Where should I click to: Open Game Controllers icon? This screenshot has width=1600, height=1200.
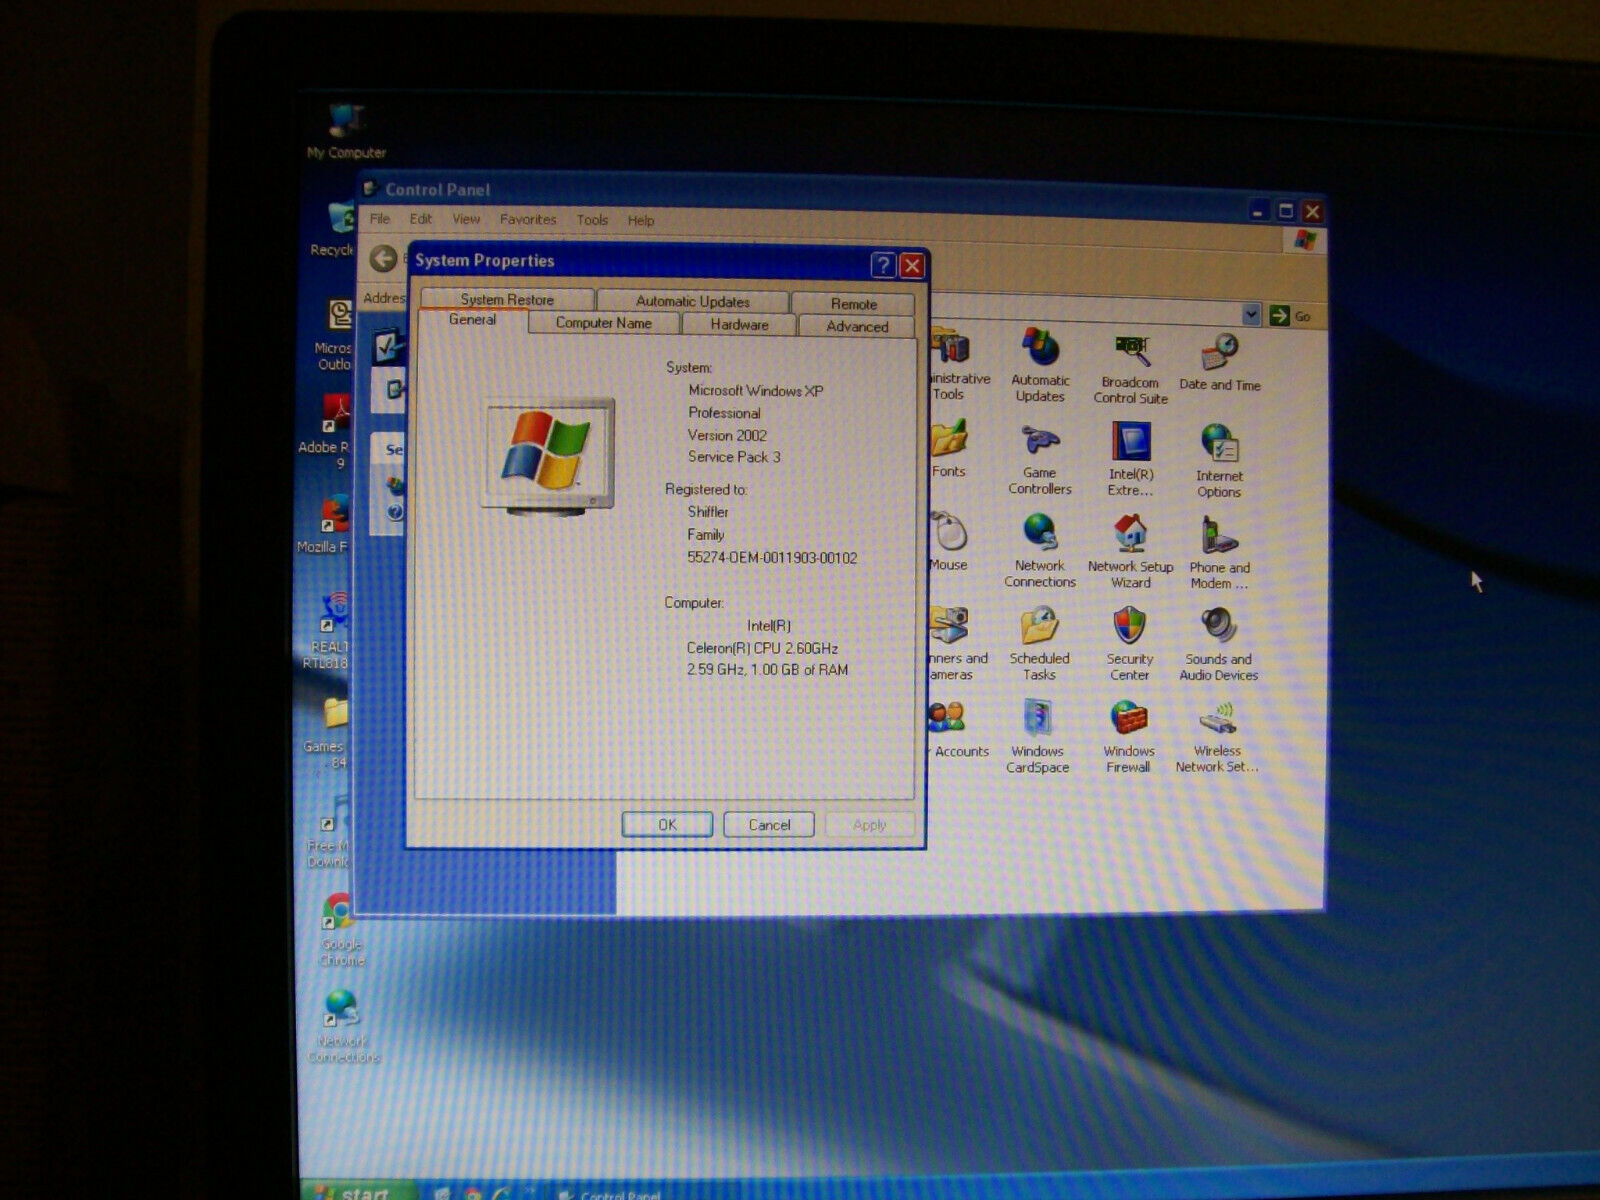click(1040, 460)
